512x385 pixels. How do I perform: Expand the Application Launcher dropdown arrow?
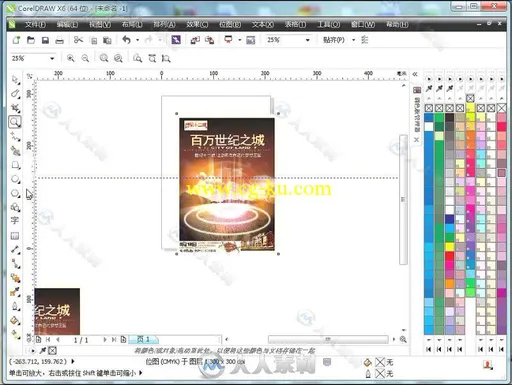[x=240, y=40]
